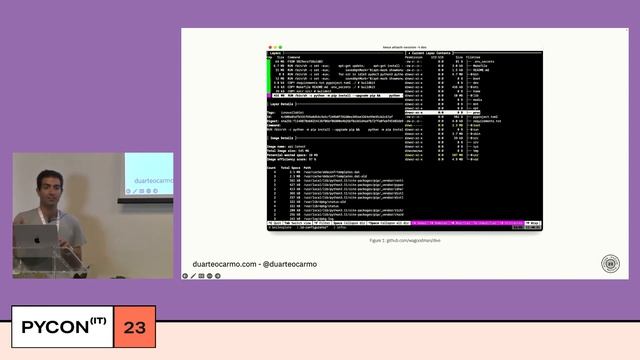The width and height of the screenshot is (640, 360).
Task: Click the Space Collapse dir key hint
Action: tap(349, 223)
